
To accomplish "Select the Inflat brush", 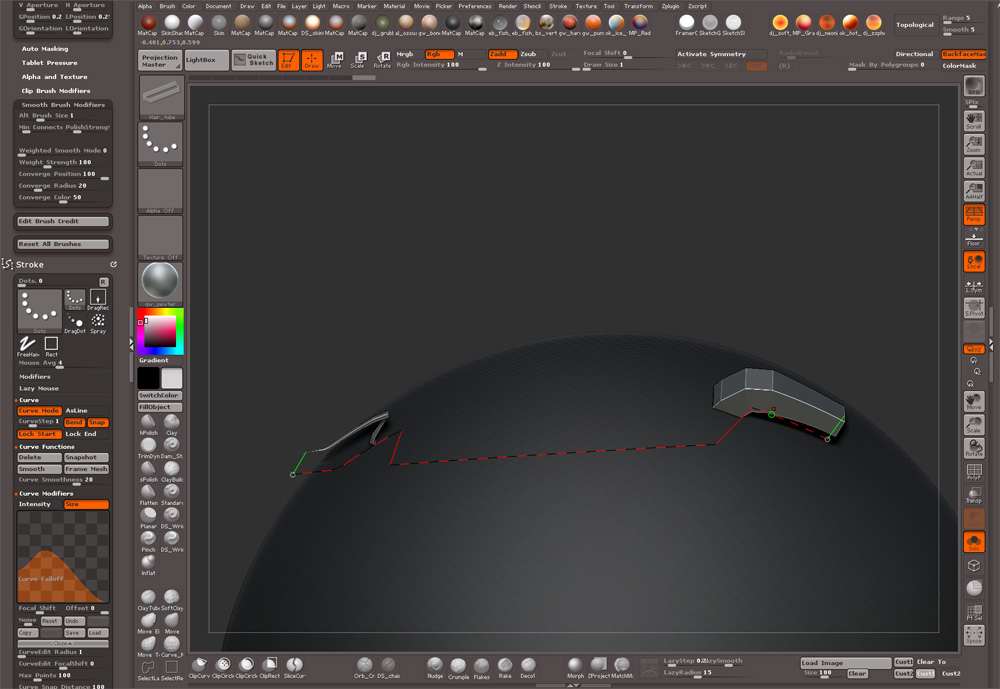I will click(148, 564).
